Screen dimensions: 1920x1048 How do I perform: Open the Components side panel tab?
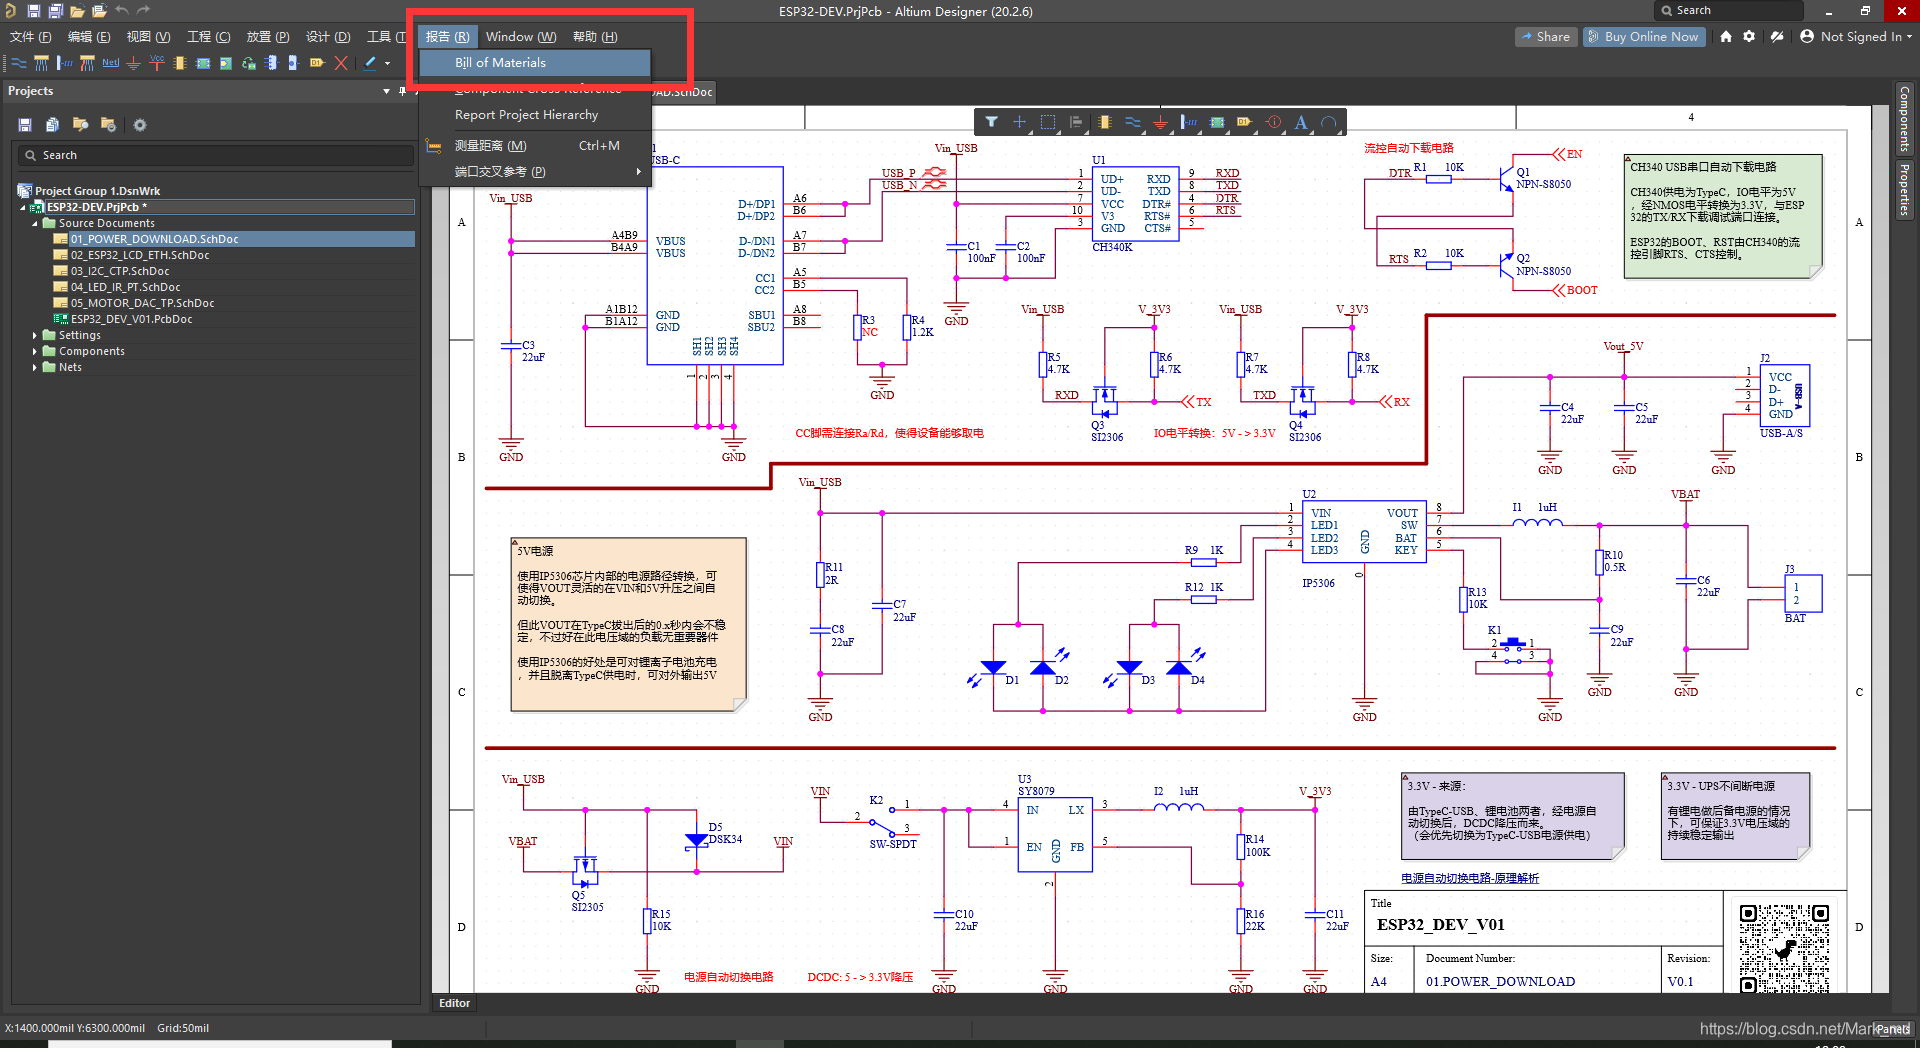1904,118
